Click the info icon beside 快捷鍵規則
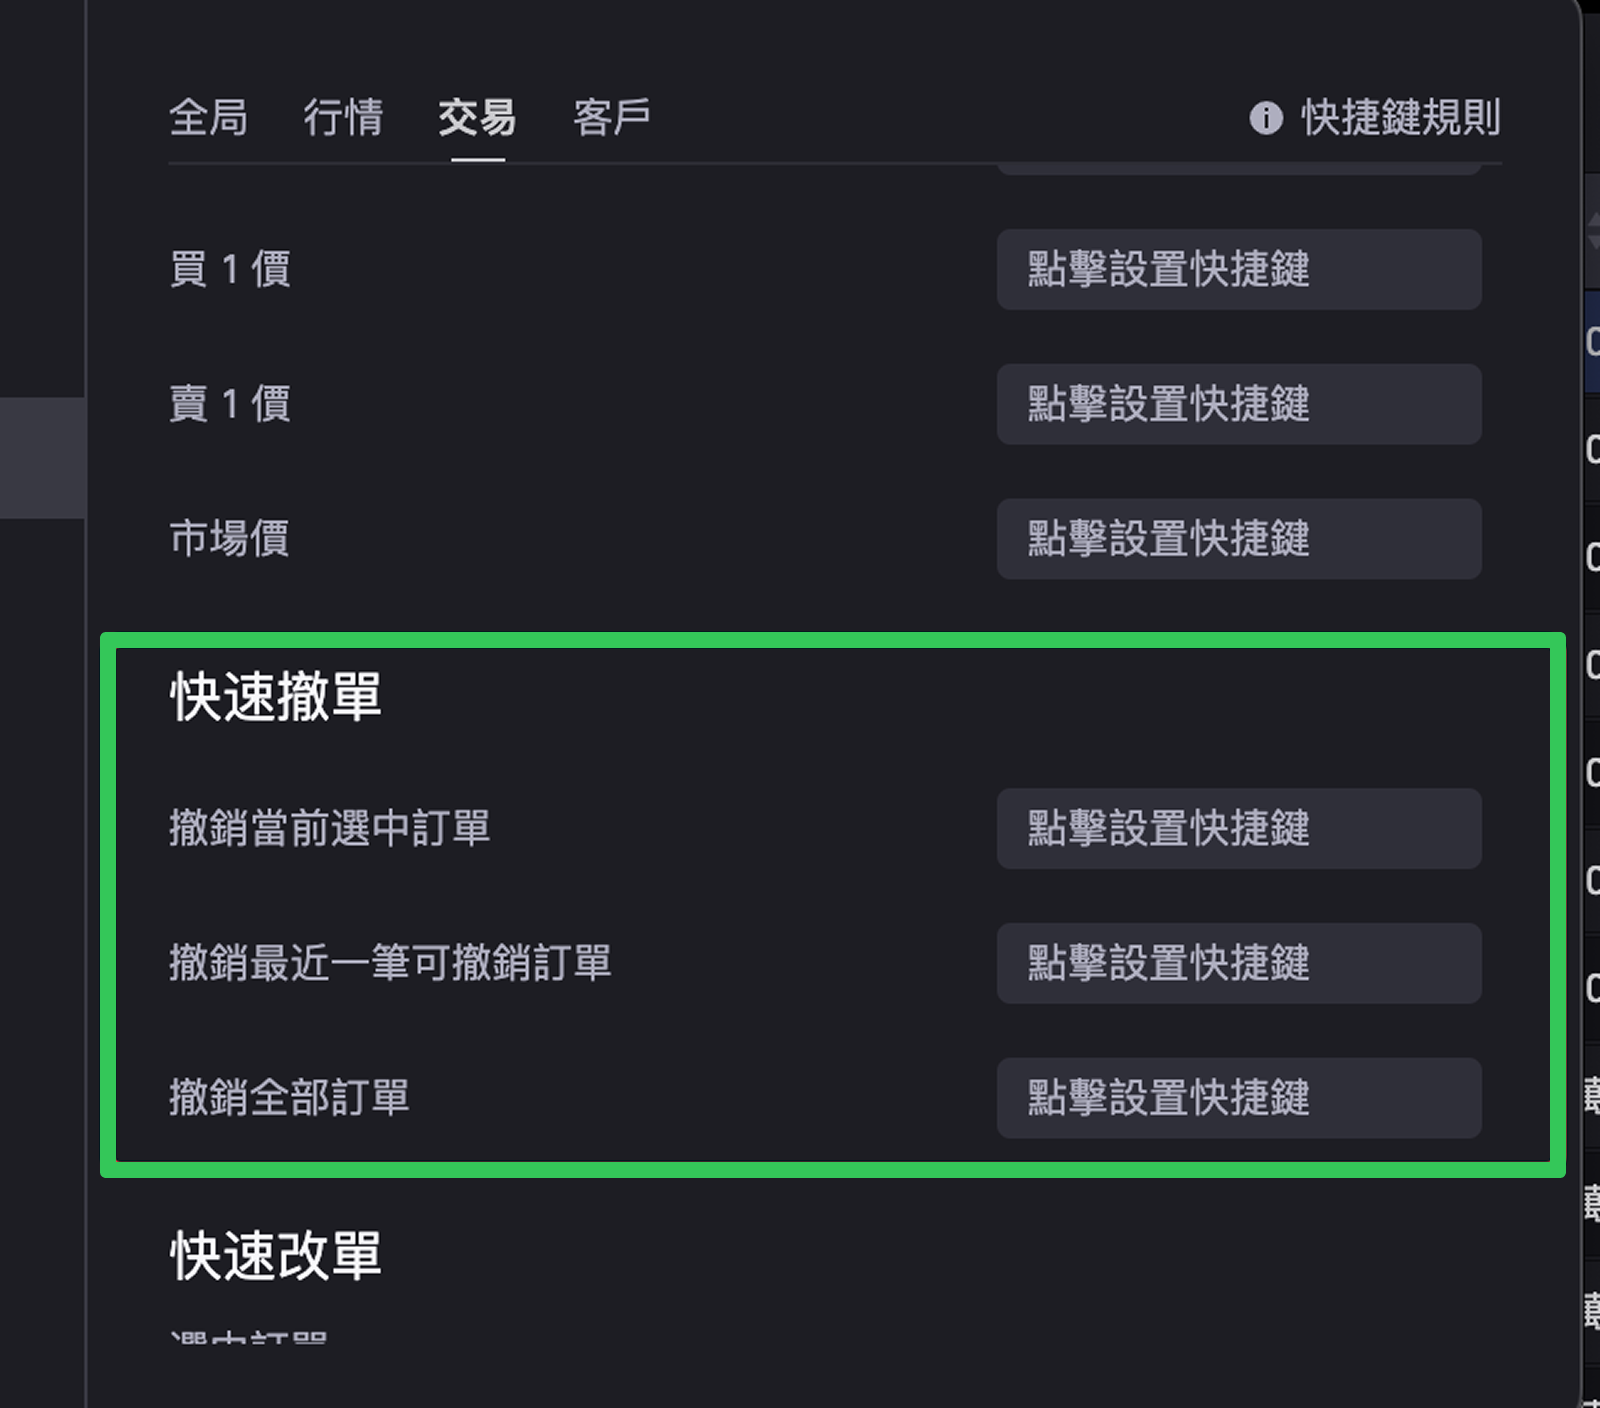This screenshot has width=1600, height=1408. tap(1266, 118)
